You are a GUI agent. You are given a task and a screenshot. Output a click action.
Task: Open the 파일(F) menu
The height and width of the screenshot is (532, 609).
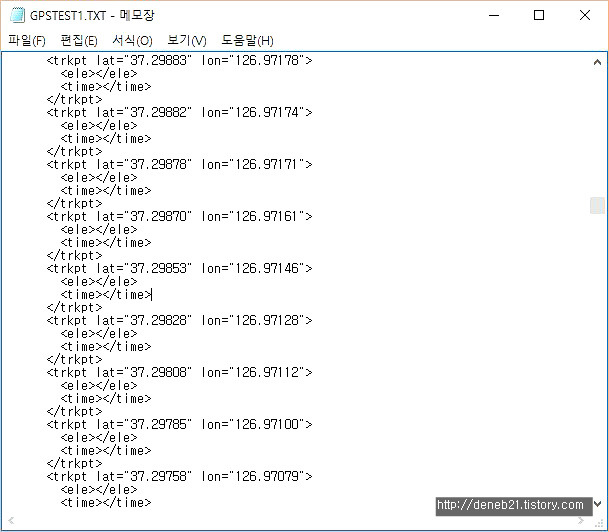[x=27, y=40]
